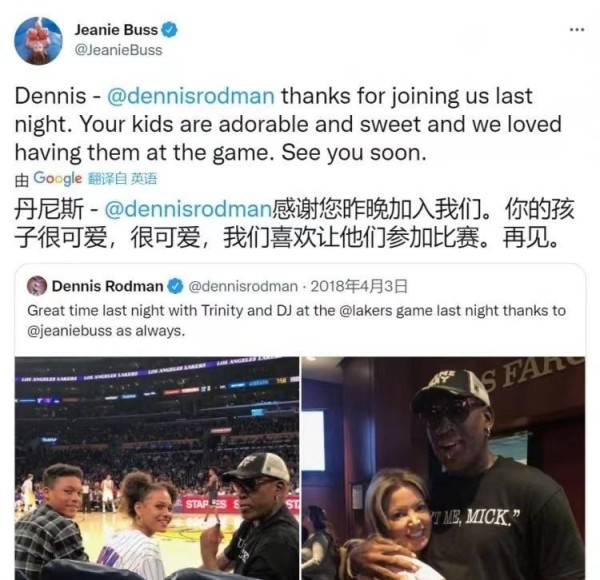Click Jeanie Buss's profile avatar
This screenshot has width=600, height=580.
(38, 41)
